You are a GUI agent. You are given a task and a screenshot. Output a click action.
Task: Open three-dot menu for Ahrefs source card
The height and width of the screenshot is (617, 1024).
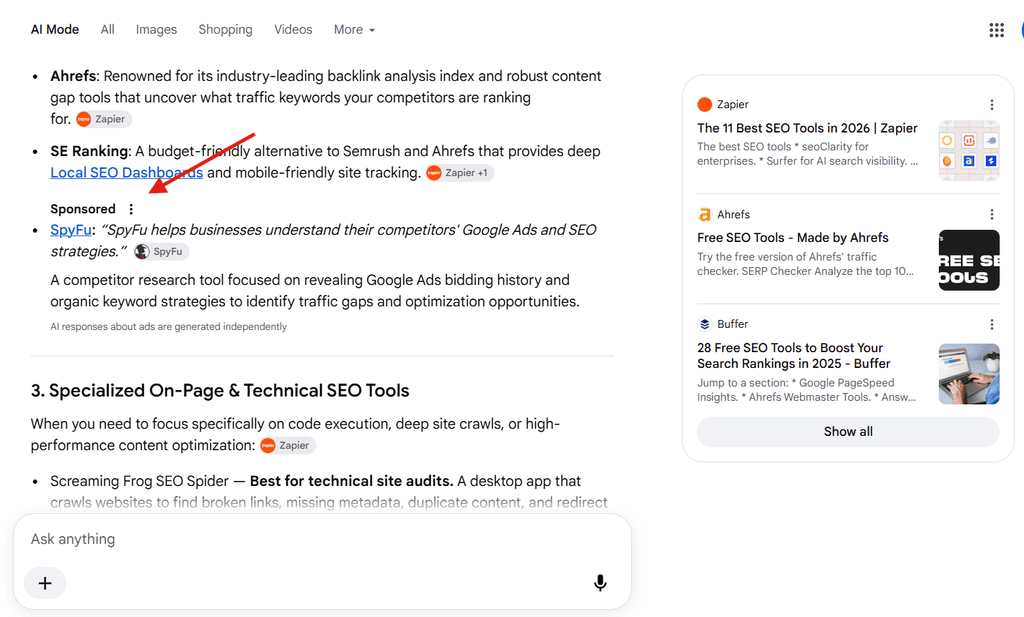coord(991,214)
